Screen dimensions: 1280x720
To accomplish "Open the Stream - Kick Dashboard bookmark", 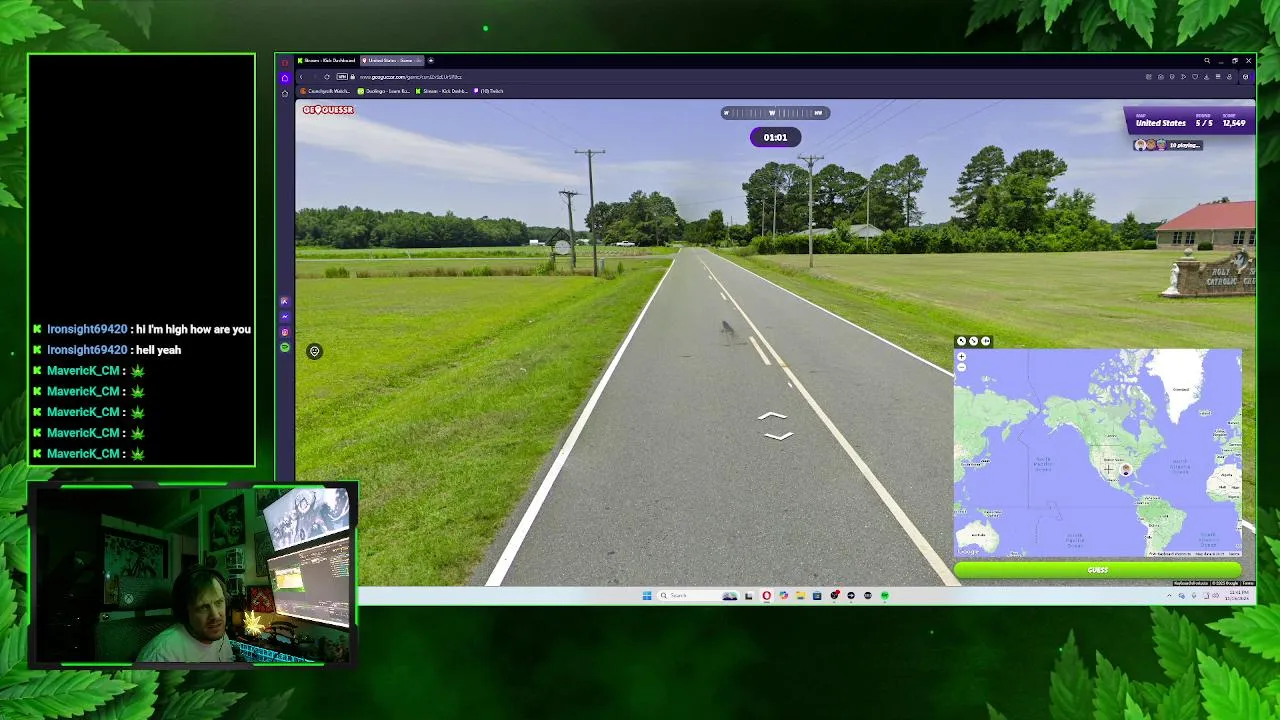I will tap(441, 91).
